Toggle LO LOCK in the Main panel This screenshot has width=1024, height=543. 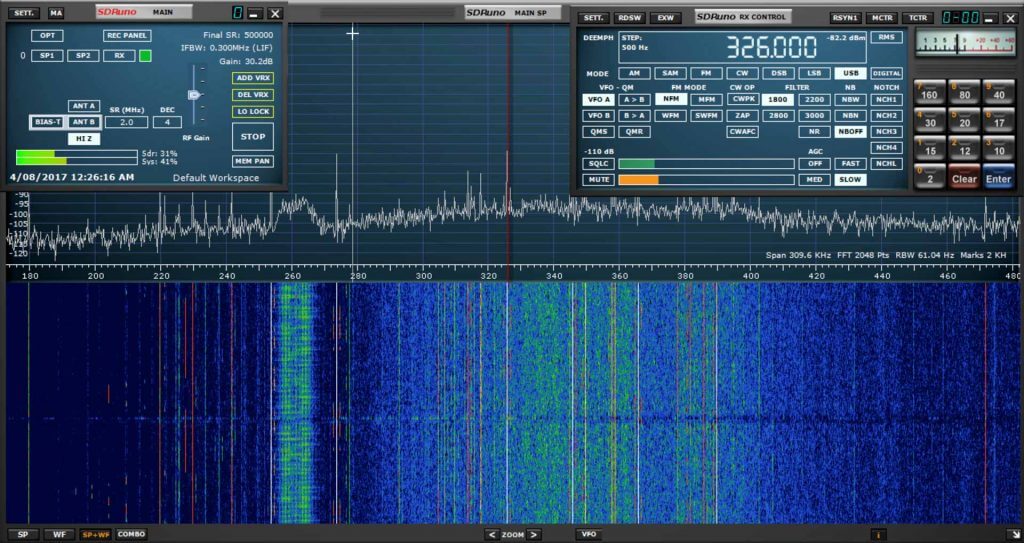252,112
